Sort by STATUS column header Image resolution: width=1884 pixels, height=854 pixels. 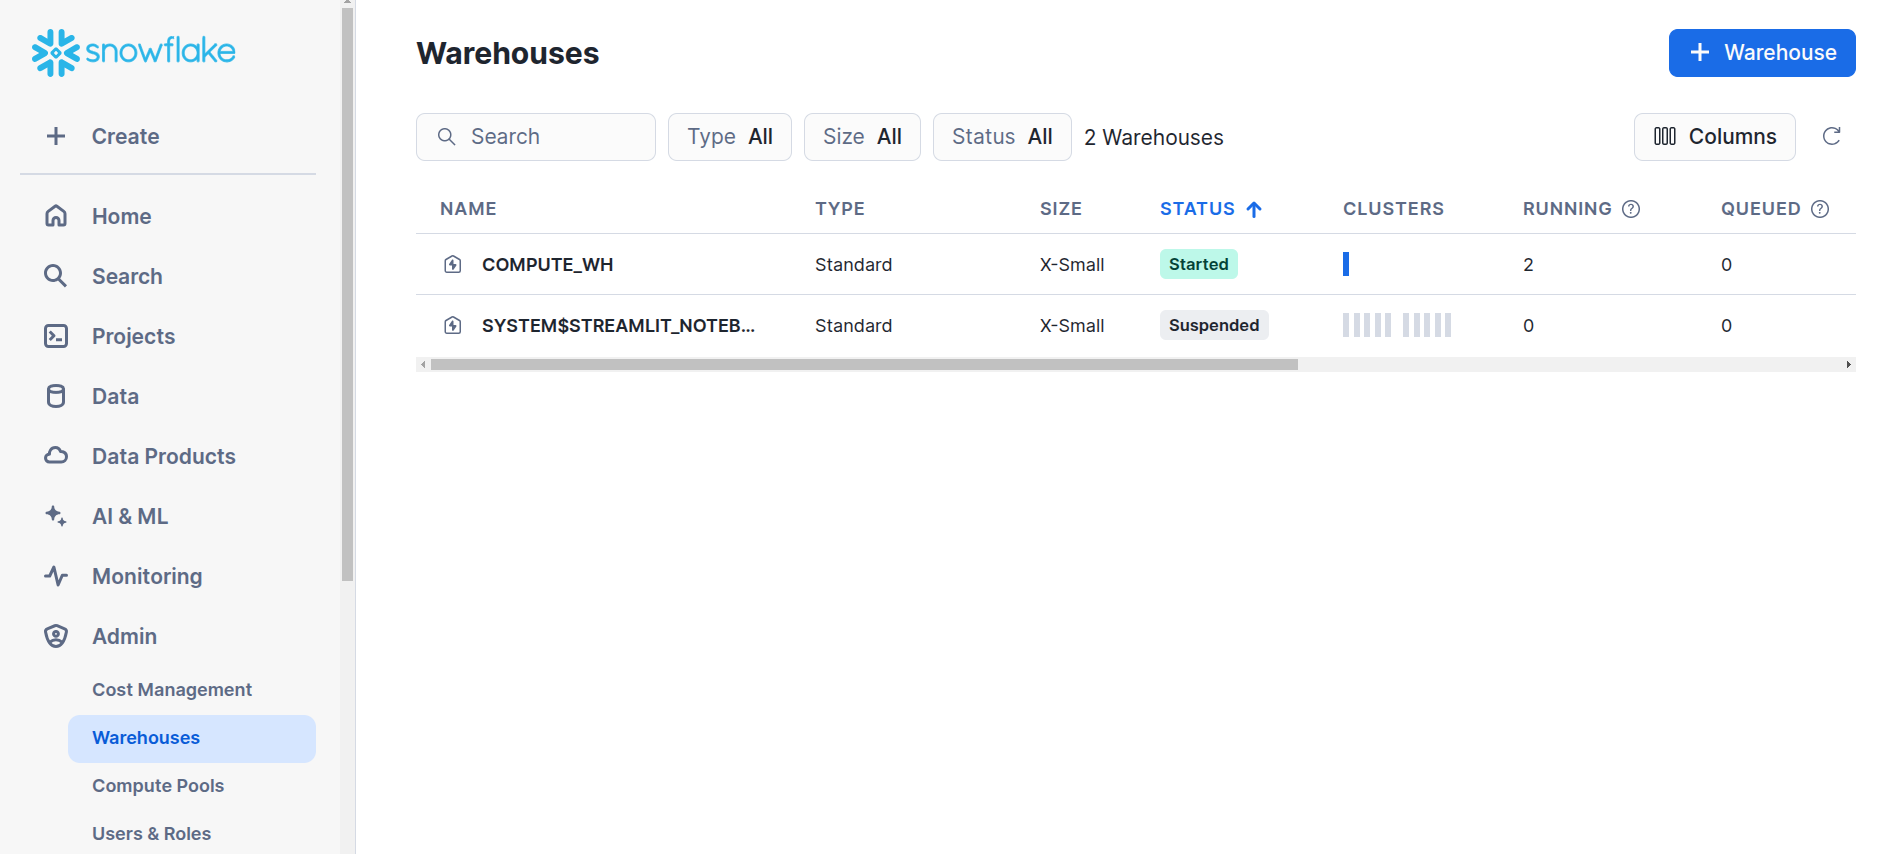point(1197,209)
